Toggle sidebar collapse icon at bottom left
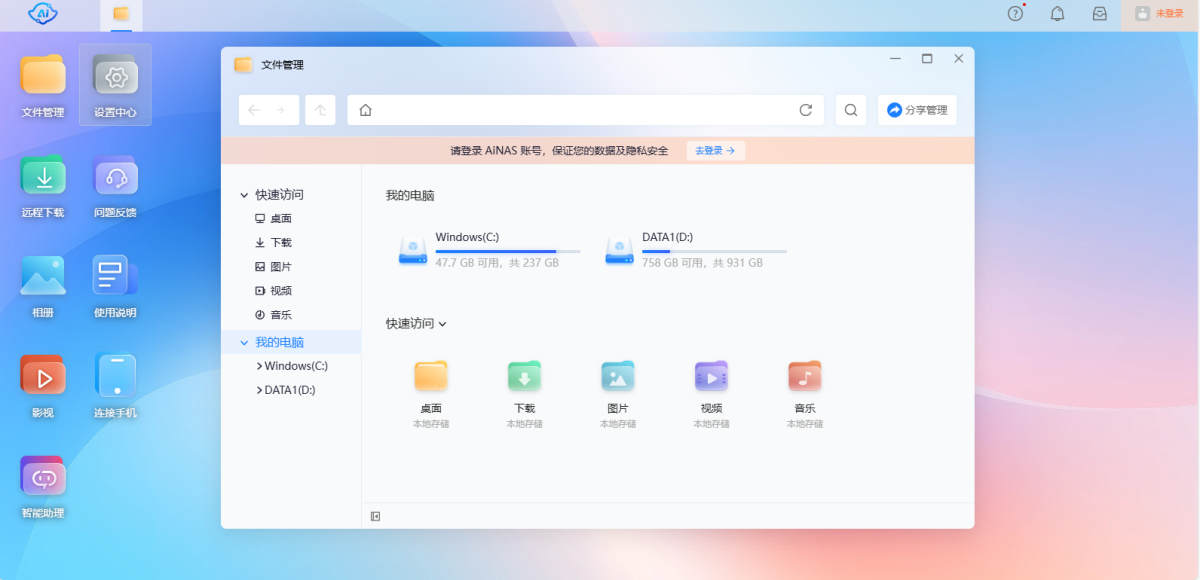1200x580 pixels. click(x=376, y=516)
